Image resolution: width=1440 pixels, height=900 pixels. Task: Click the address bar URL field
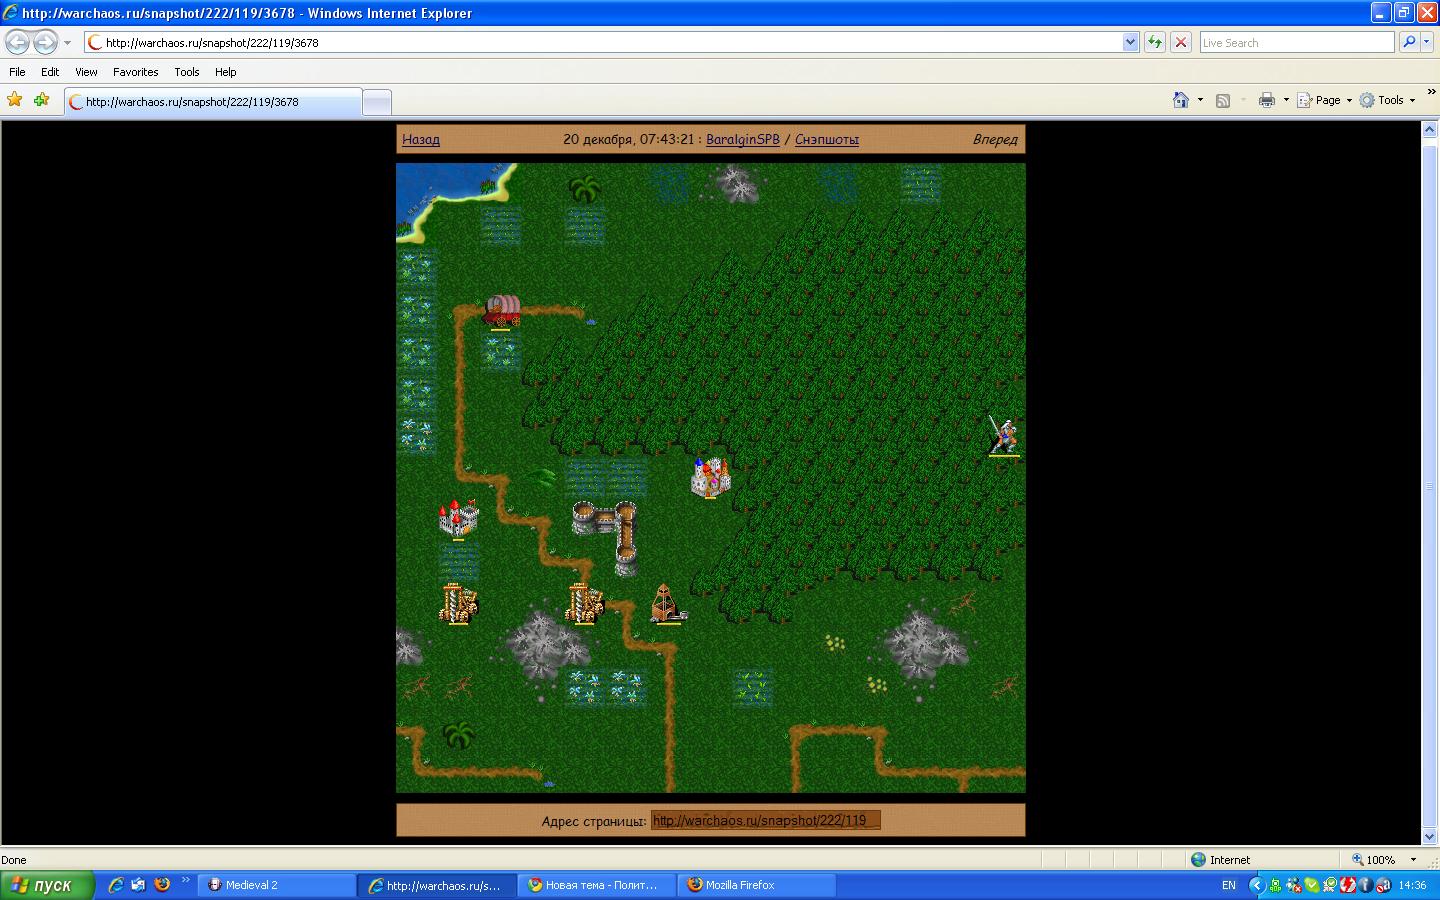tap(604, 43)
